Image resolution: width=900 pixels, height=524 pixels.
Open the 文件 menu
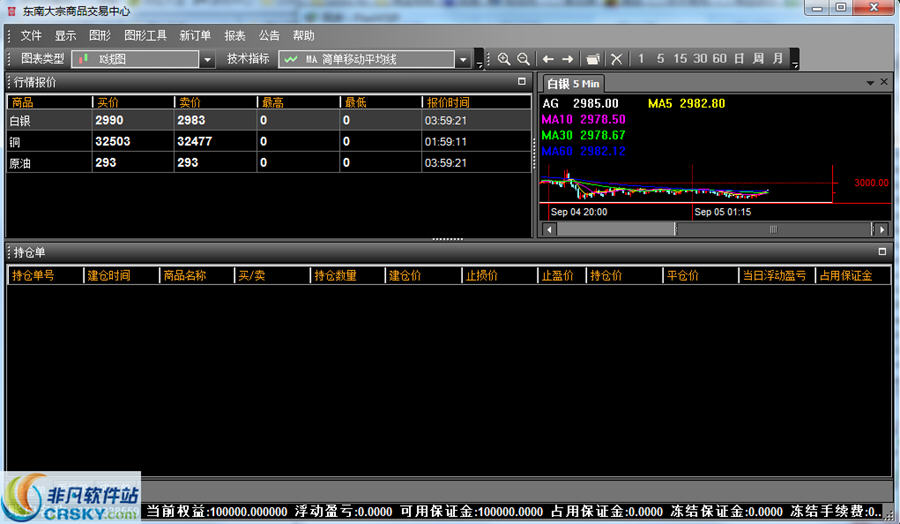31,36
